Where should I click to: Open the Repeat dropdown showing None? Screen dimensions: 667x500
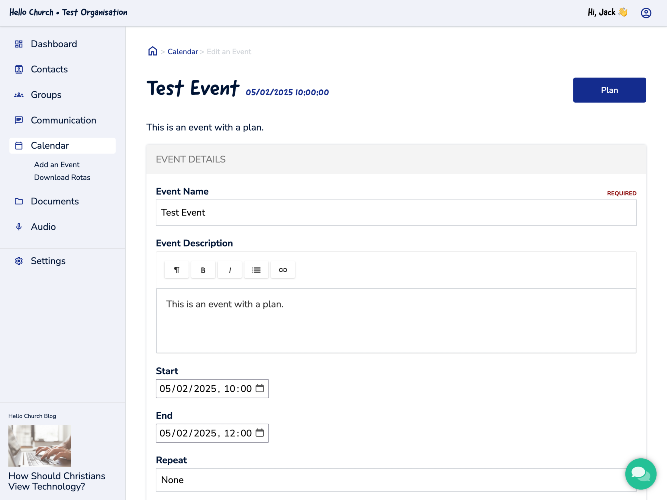(396, 480)
